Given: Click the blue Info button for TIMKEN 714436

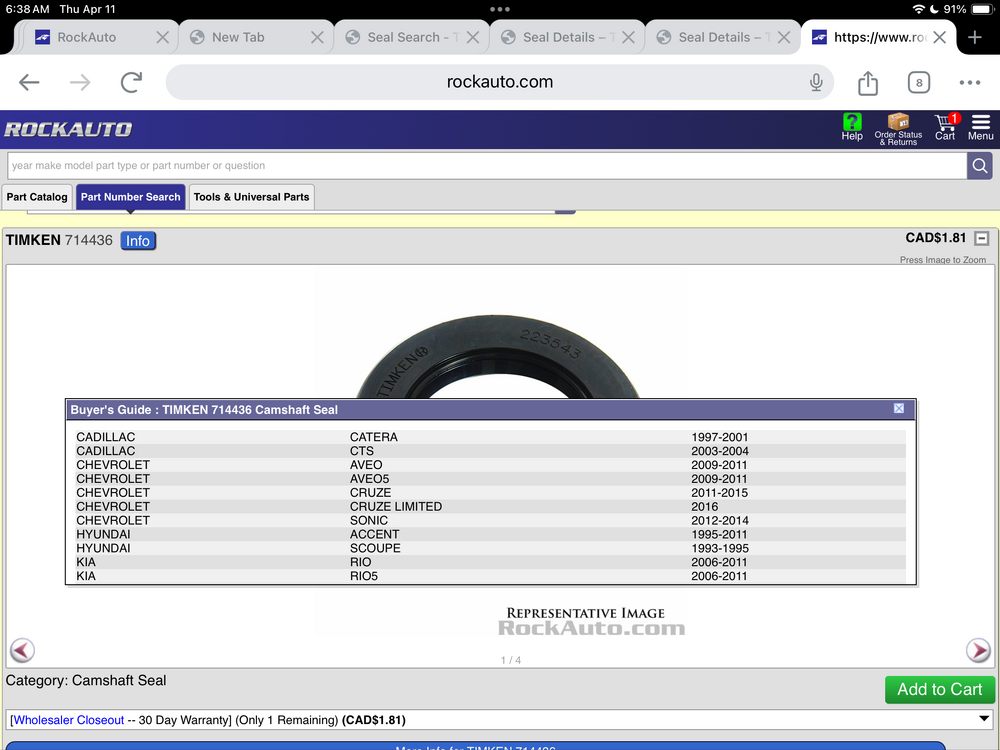Looking at the screenshot, I should tap(138, 240).
